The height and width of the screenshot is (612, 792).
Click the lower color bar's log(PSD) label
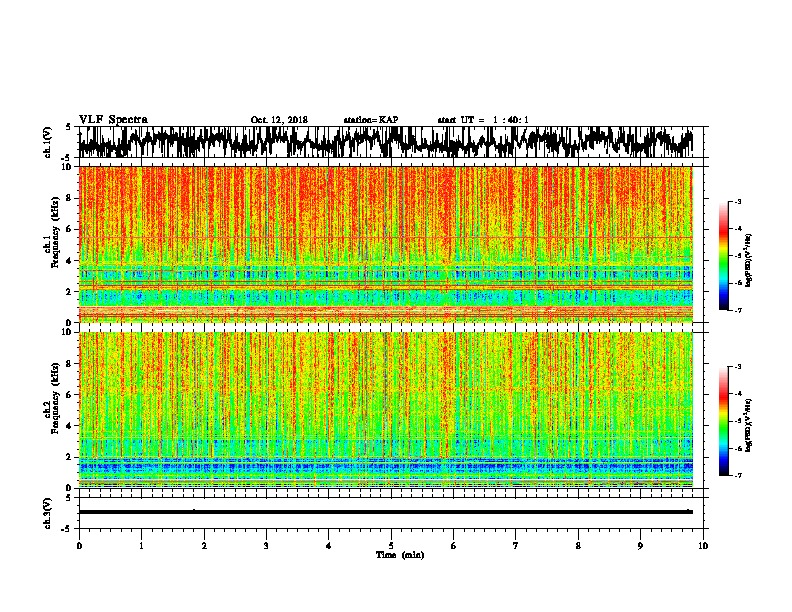pyautogui.click(x=749, y=425)
